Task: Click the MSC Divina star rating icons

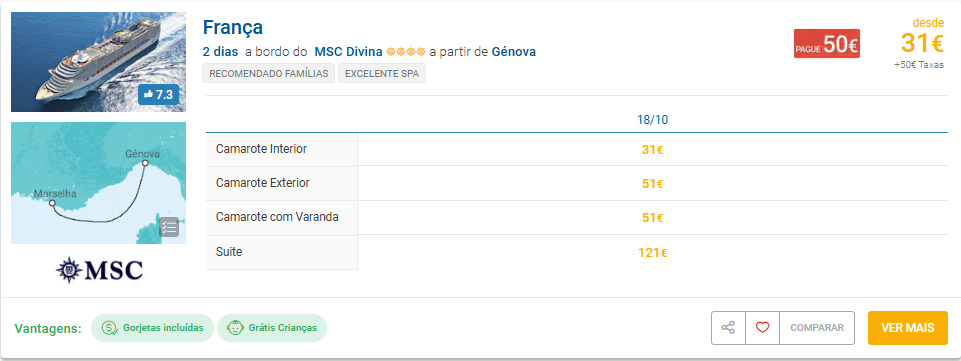Action: click(x=406, y=52)
